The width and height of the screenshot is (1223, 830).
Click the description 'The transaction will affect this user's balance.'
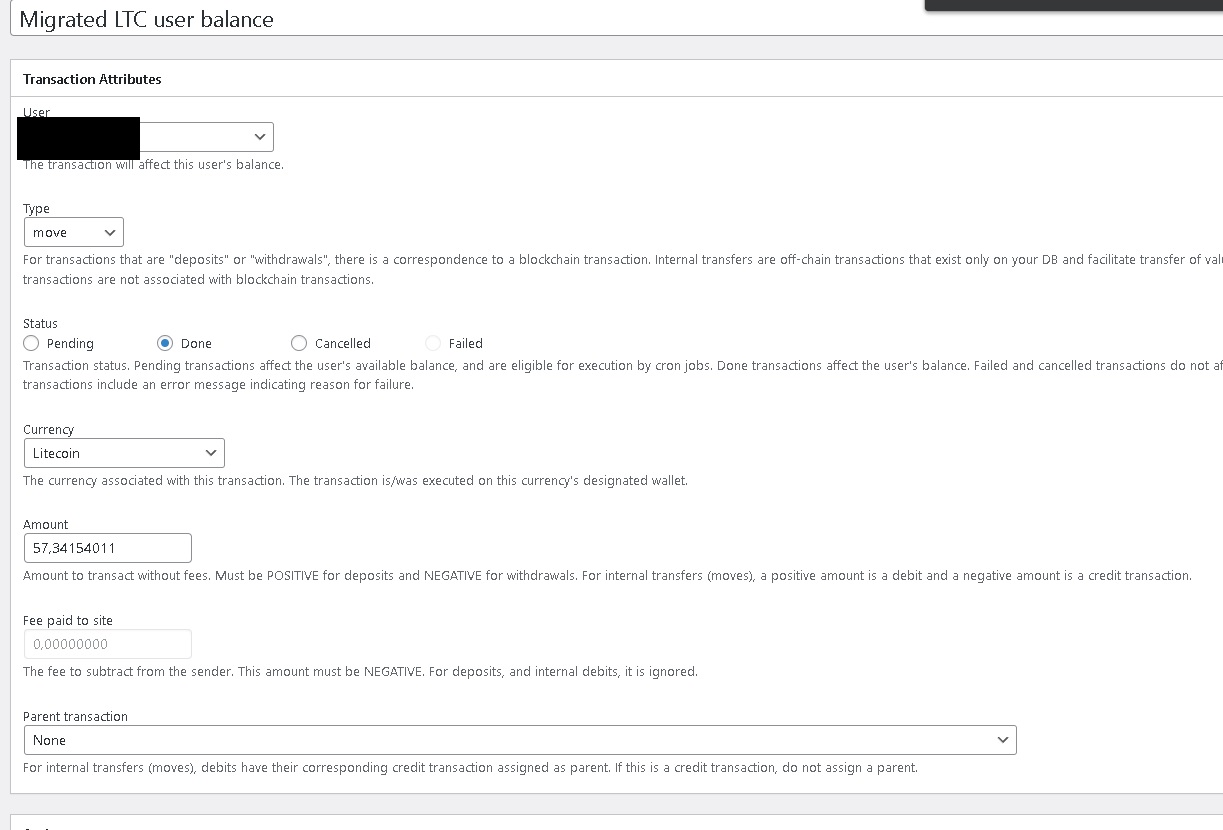click(153, 165)
